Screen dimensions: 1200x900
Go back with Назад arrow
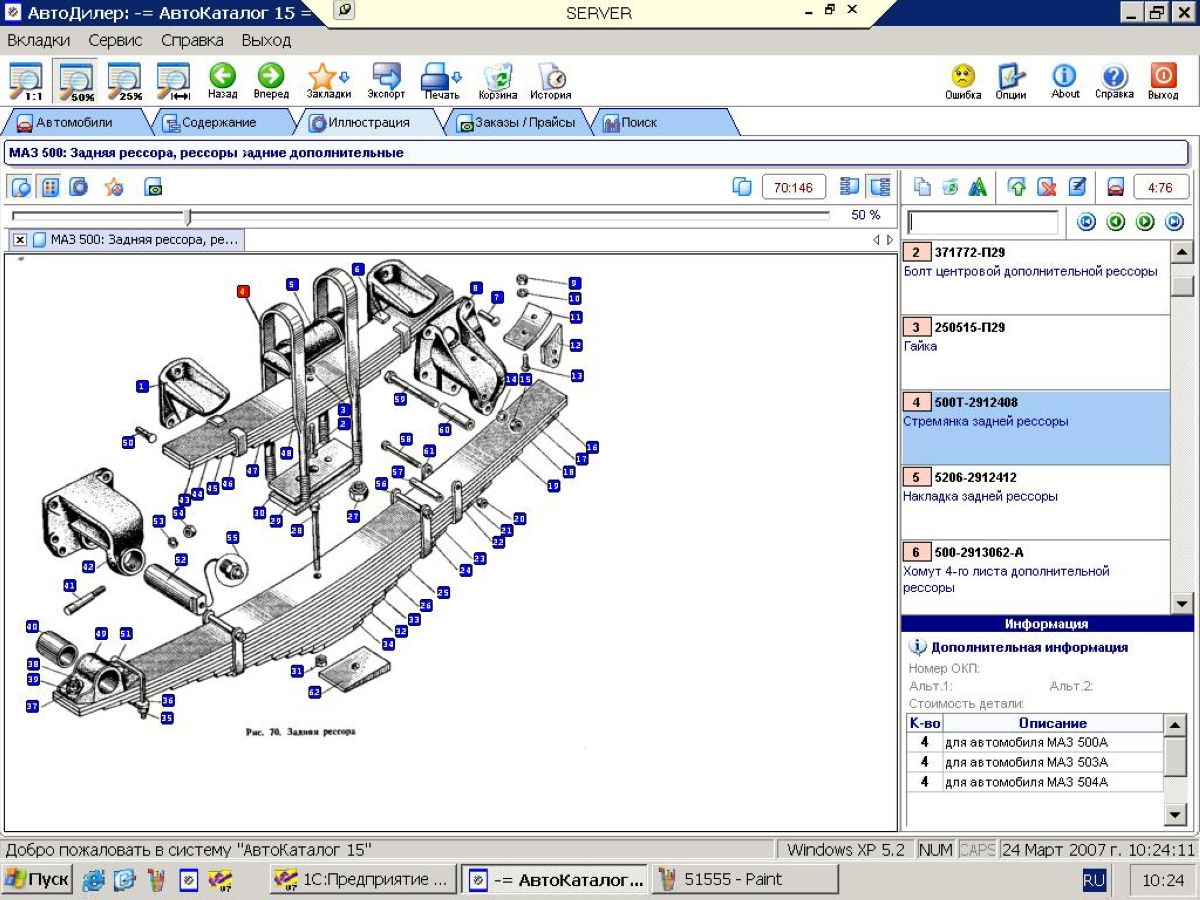[x=223, y=81]
